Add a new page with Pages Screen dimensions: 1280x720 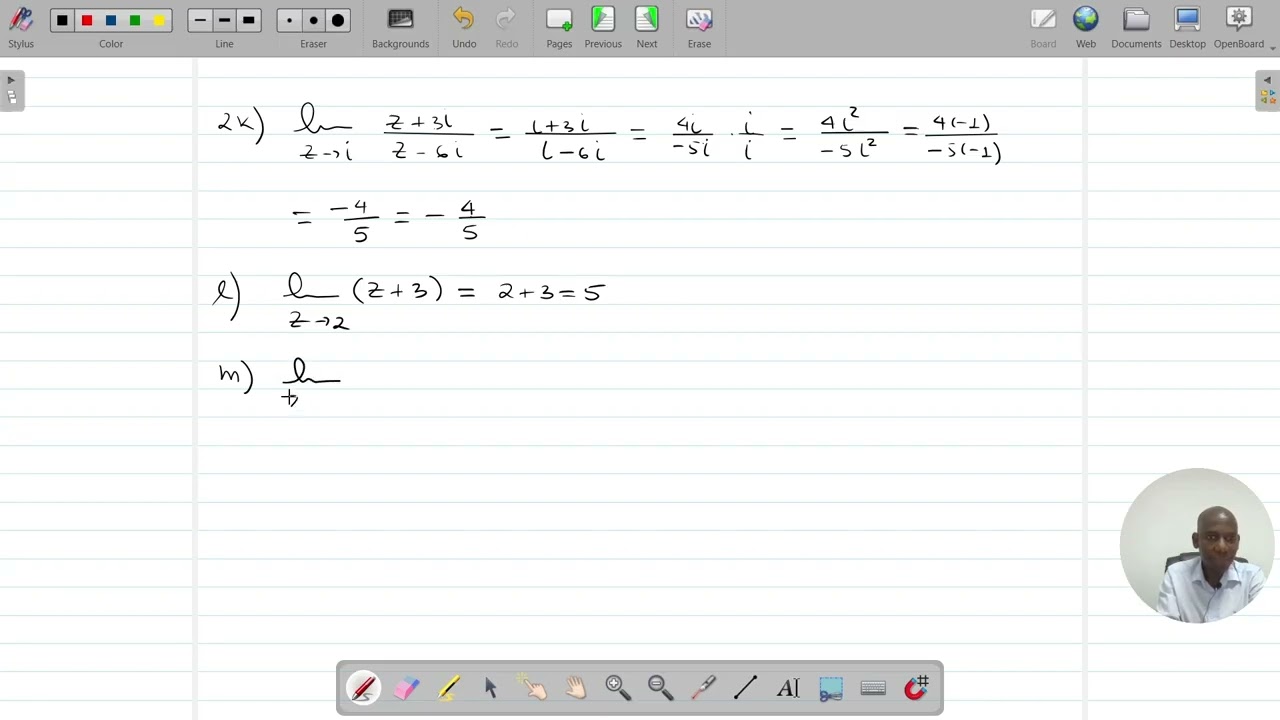pos(559,27)
